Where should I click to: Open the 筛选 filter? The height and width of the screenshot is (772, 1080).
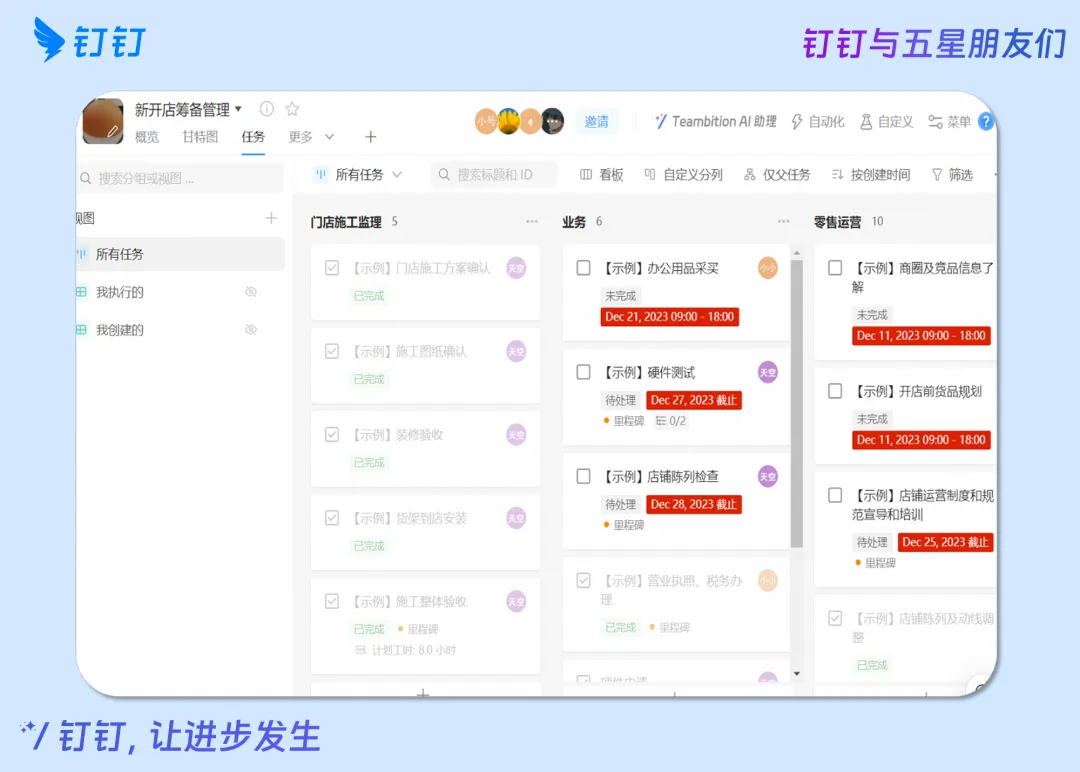pos(952,175)
